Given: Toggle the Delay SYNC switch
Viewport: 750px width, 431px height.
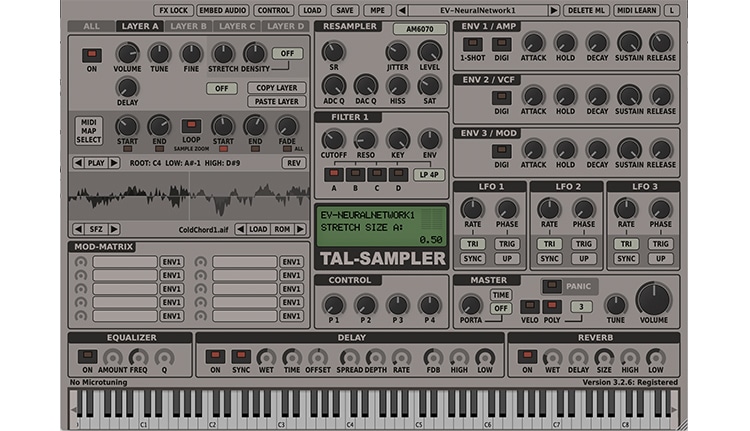Looking at the screenshot, I should click(x=241, y=356).
